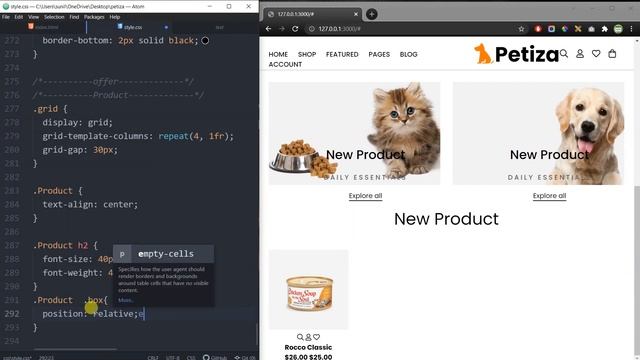Screen dimensions: 640x360
Task: Close the 127.0.0.1:3000 browser tab
Action: point(356,14)
